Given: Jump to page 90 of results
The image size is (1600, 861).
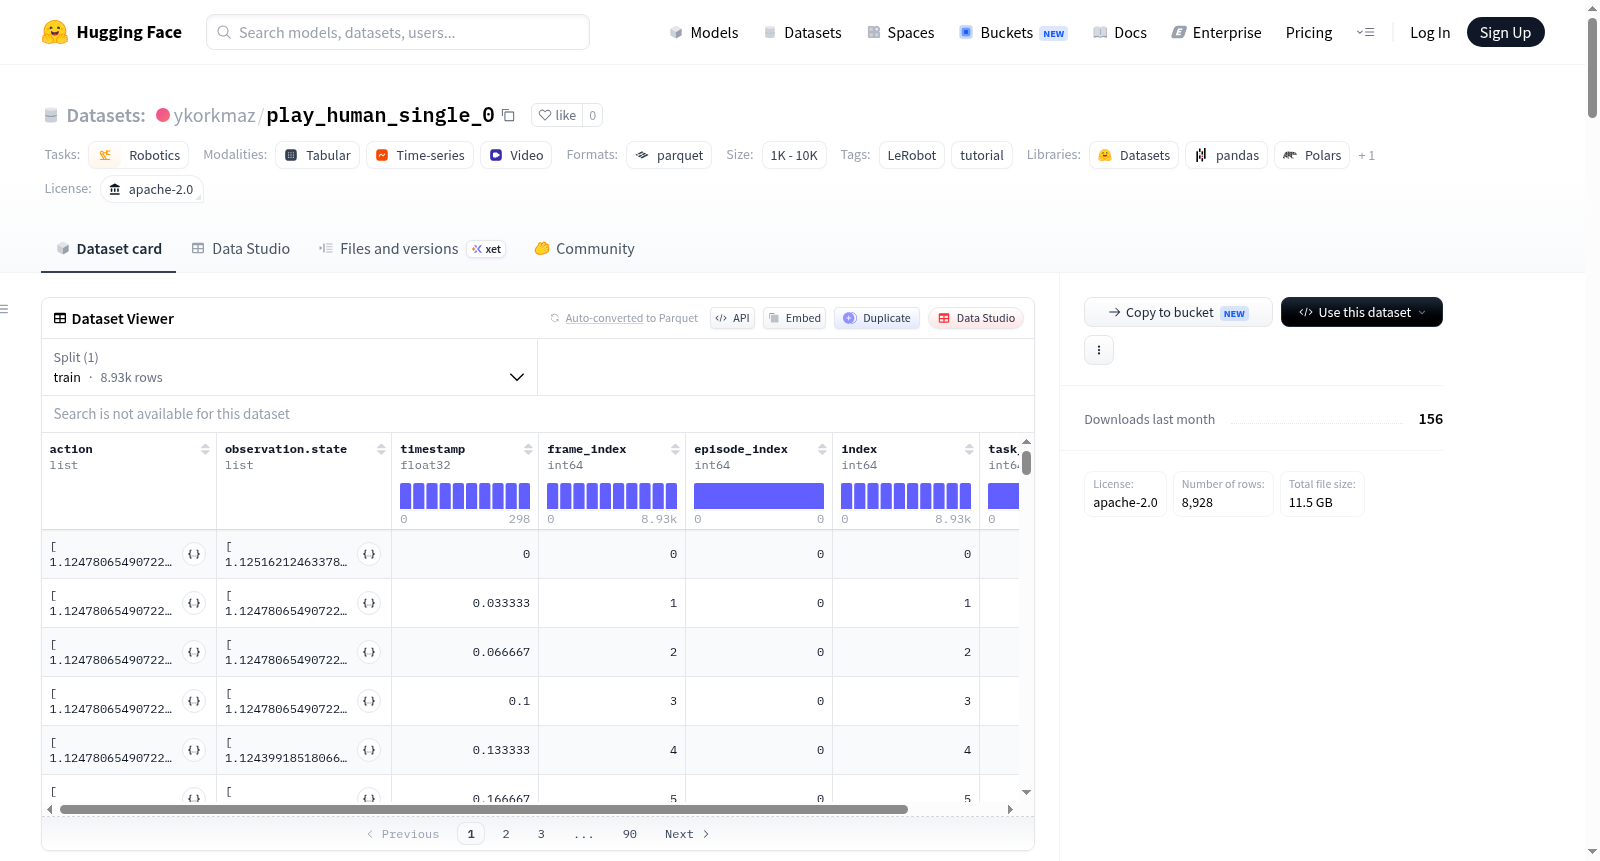Looking at the screenshot, I should click(630, 834).
